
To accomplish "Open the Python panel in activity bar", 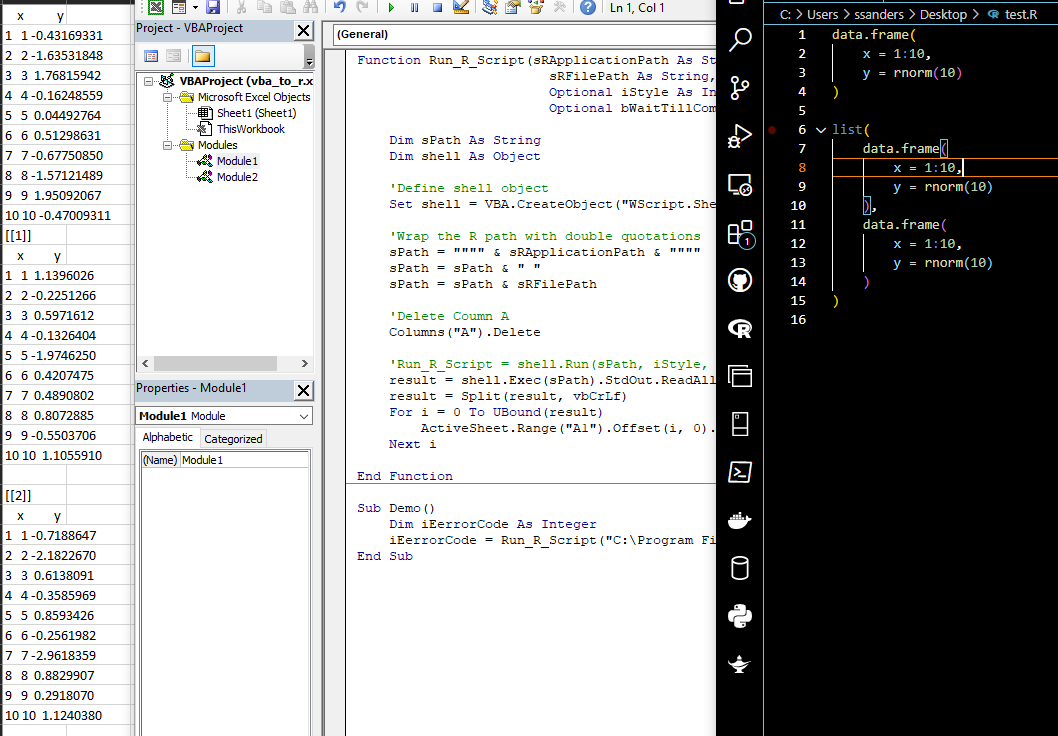I will click(740, 616).
